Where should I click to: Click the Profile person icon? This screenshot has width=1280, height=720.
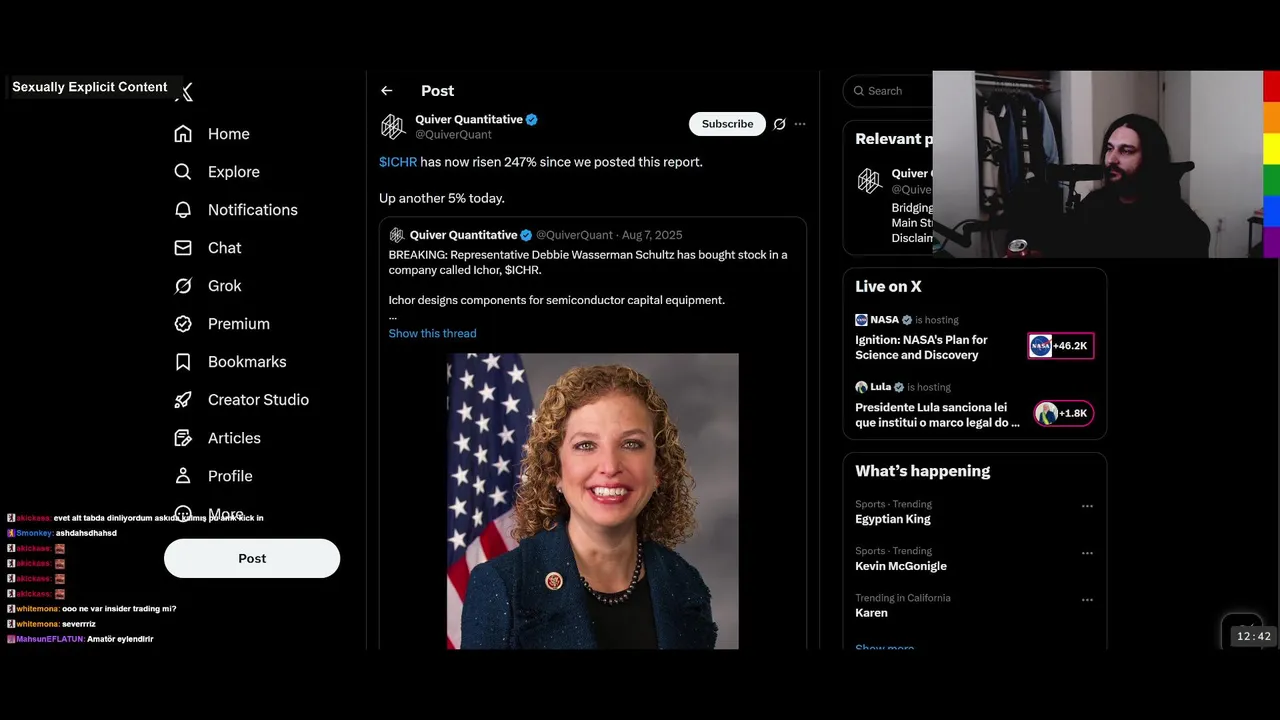click(183, 476)
